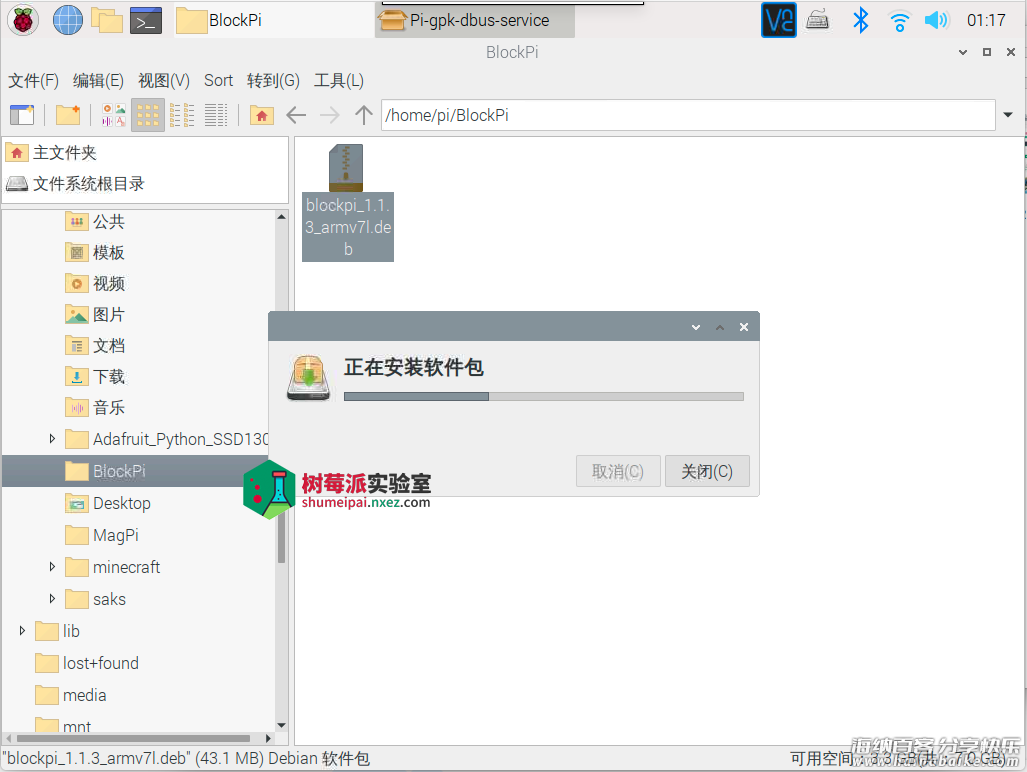Screen dimensions: 1027x772
Task: Open the 转到(G) menu
Action: tap(273, 81)
